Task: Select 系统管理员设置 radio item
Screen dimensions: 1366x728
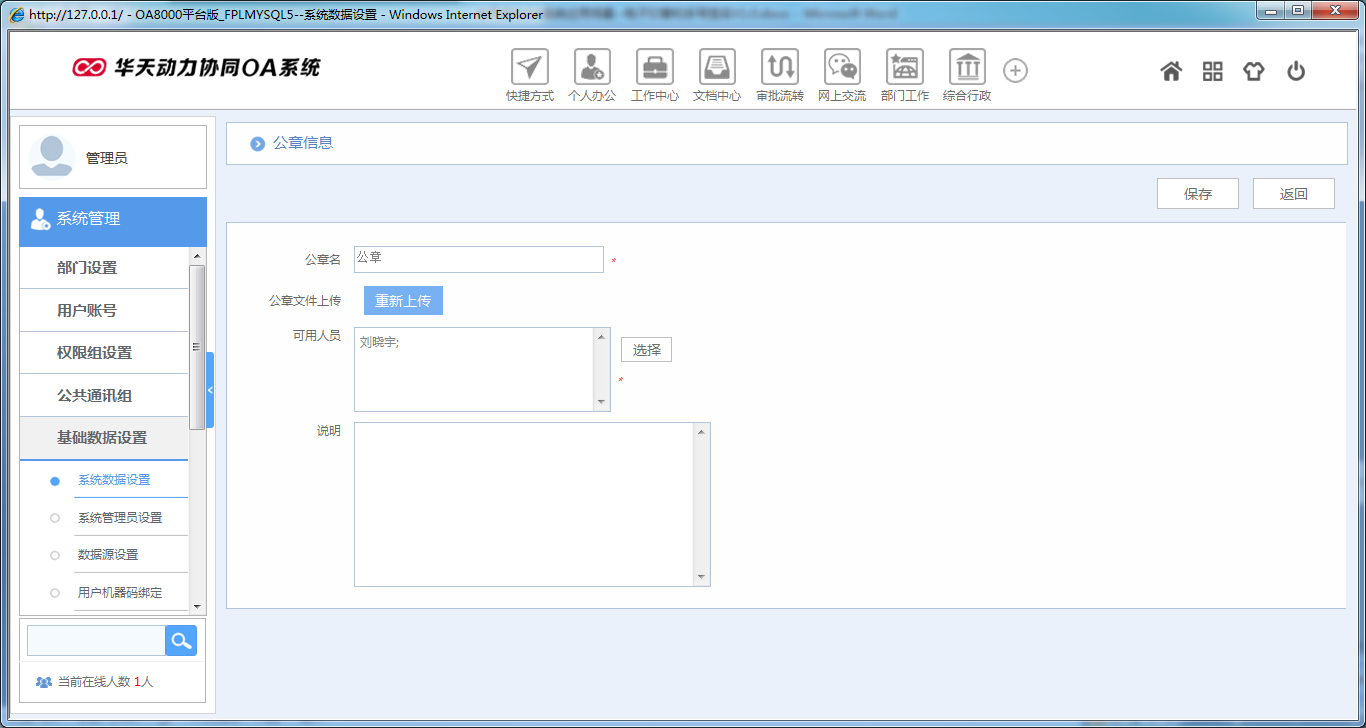Action: [119, 517]
